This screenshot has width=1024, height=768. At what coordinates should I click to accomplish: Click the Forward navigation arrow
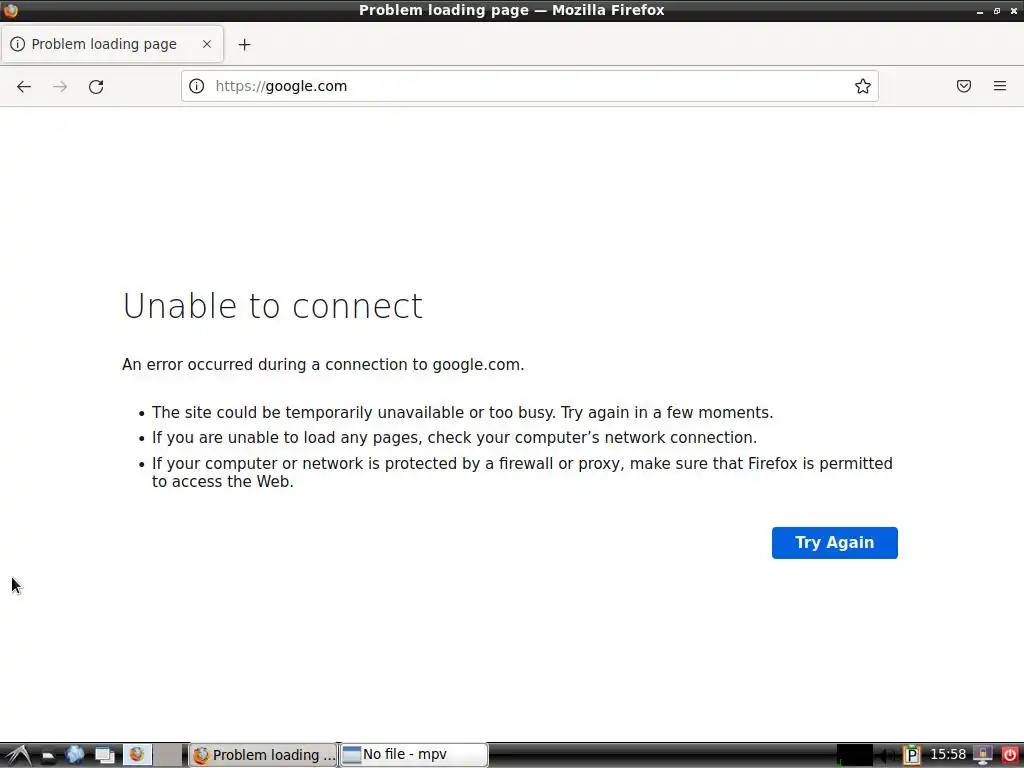coord(60,86)
